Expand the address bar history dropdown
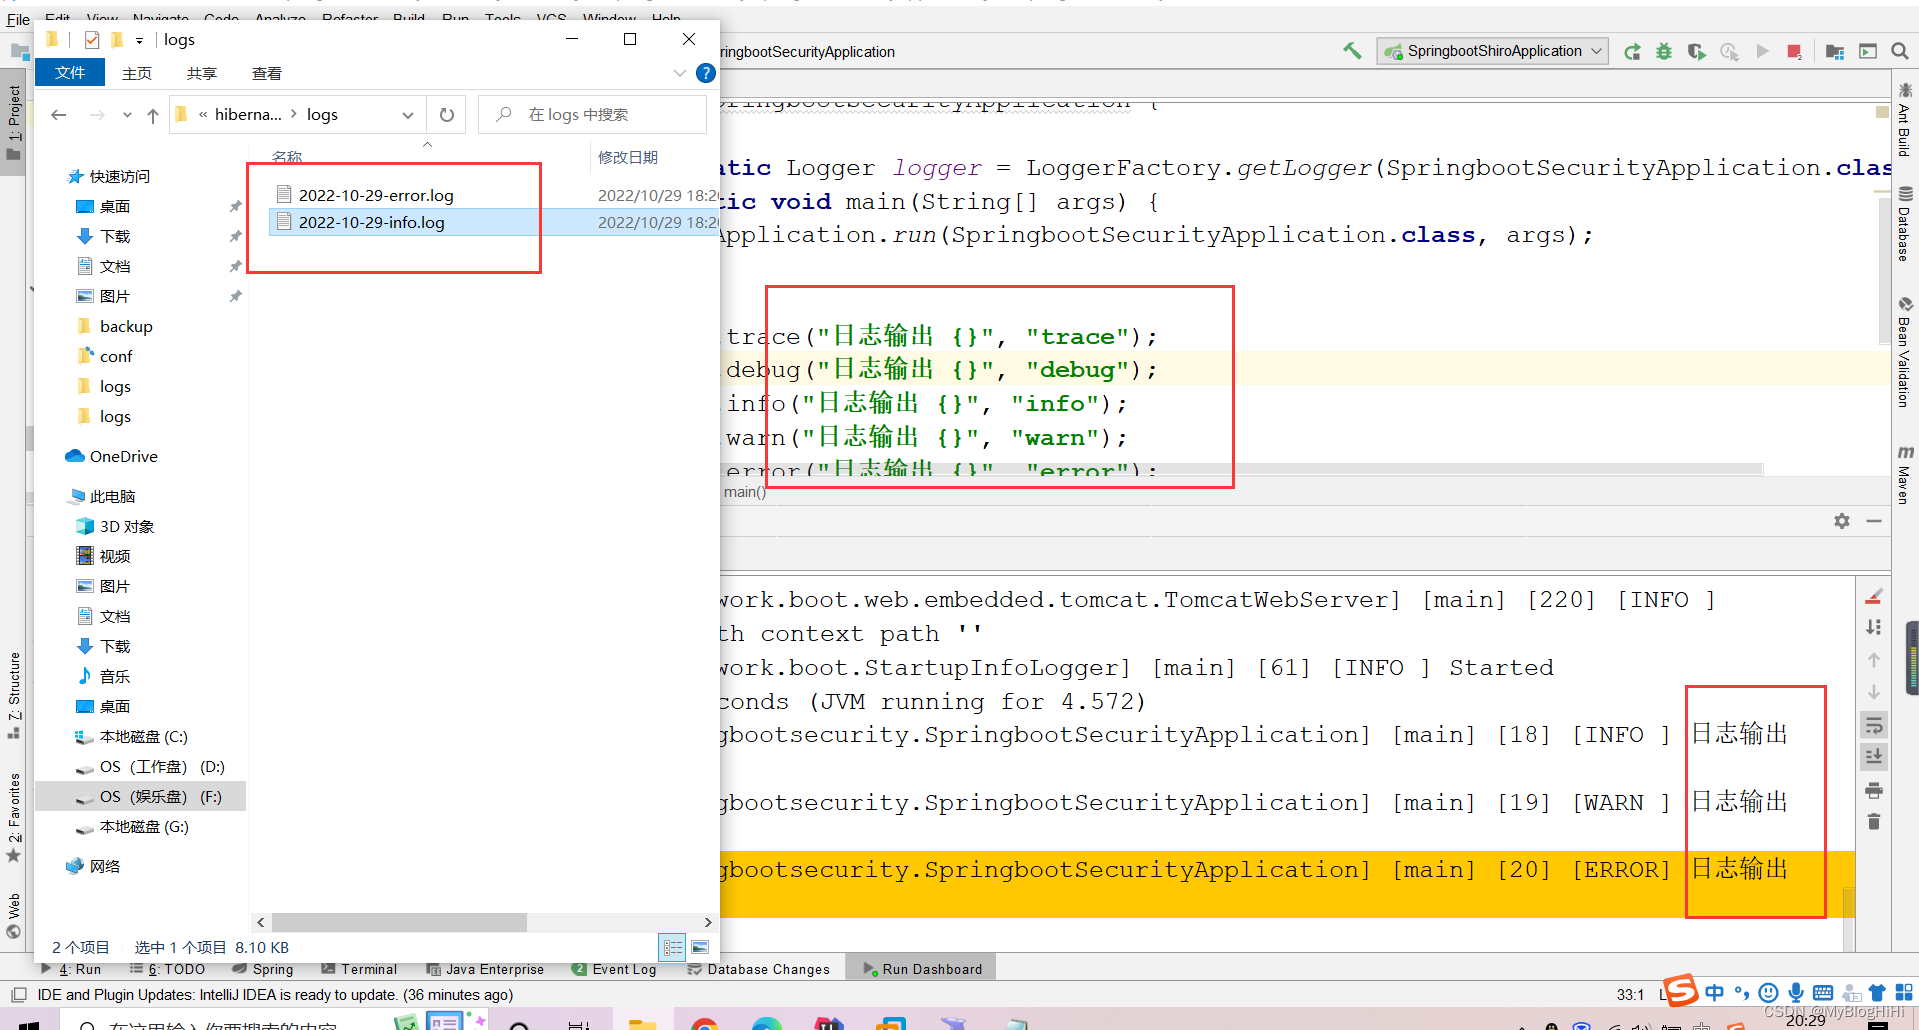Screen dimensions: 1919x1030 click(408, 115)
